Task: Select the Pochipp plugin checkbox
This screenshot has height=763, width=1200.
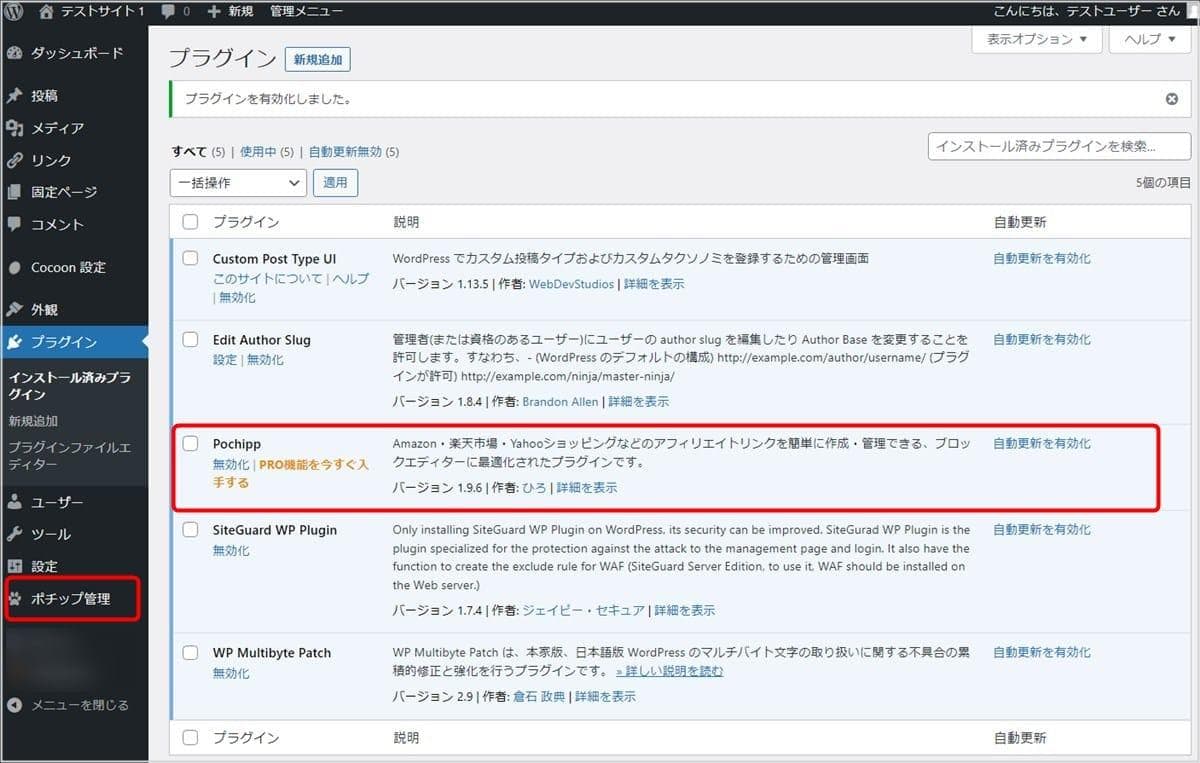Action: [x=190, y=444]
